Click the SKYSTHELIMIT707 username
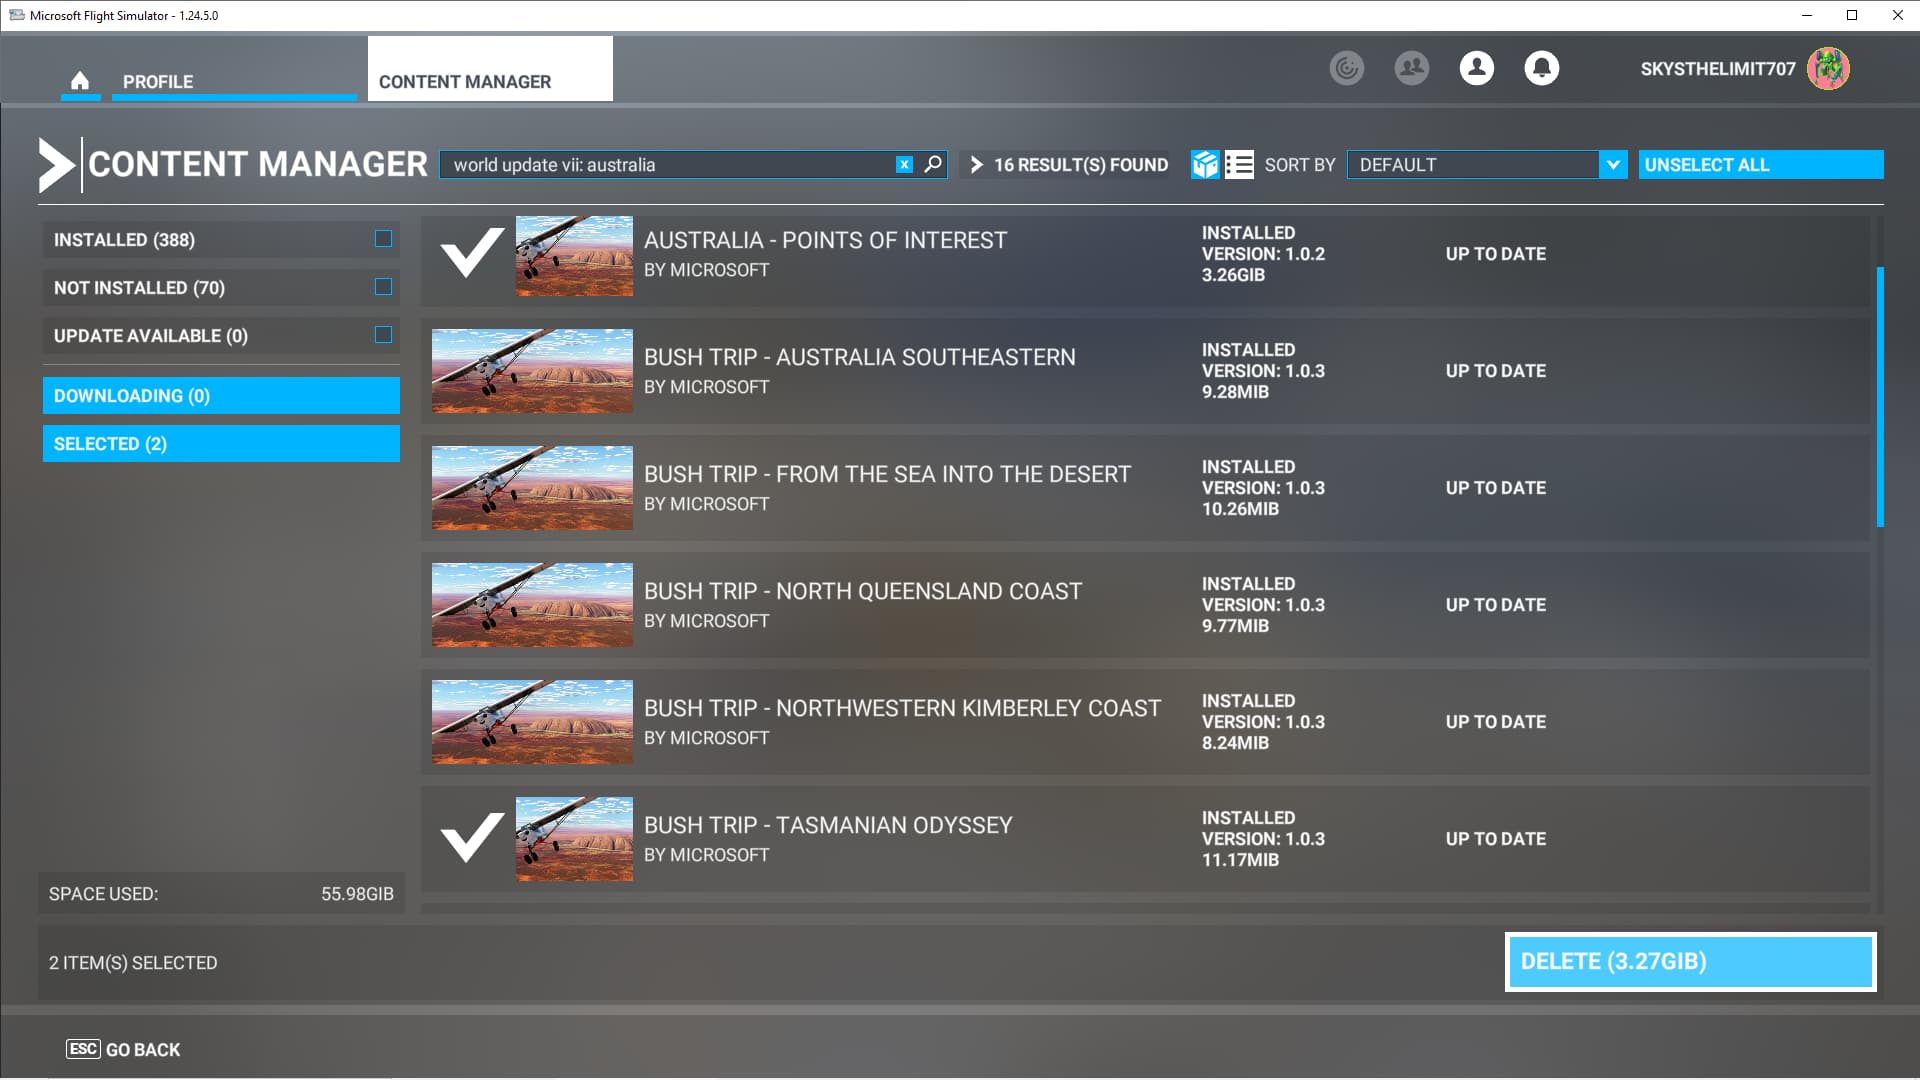1920x1080 pixels. click(1717, 69)
